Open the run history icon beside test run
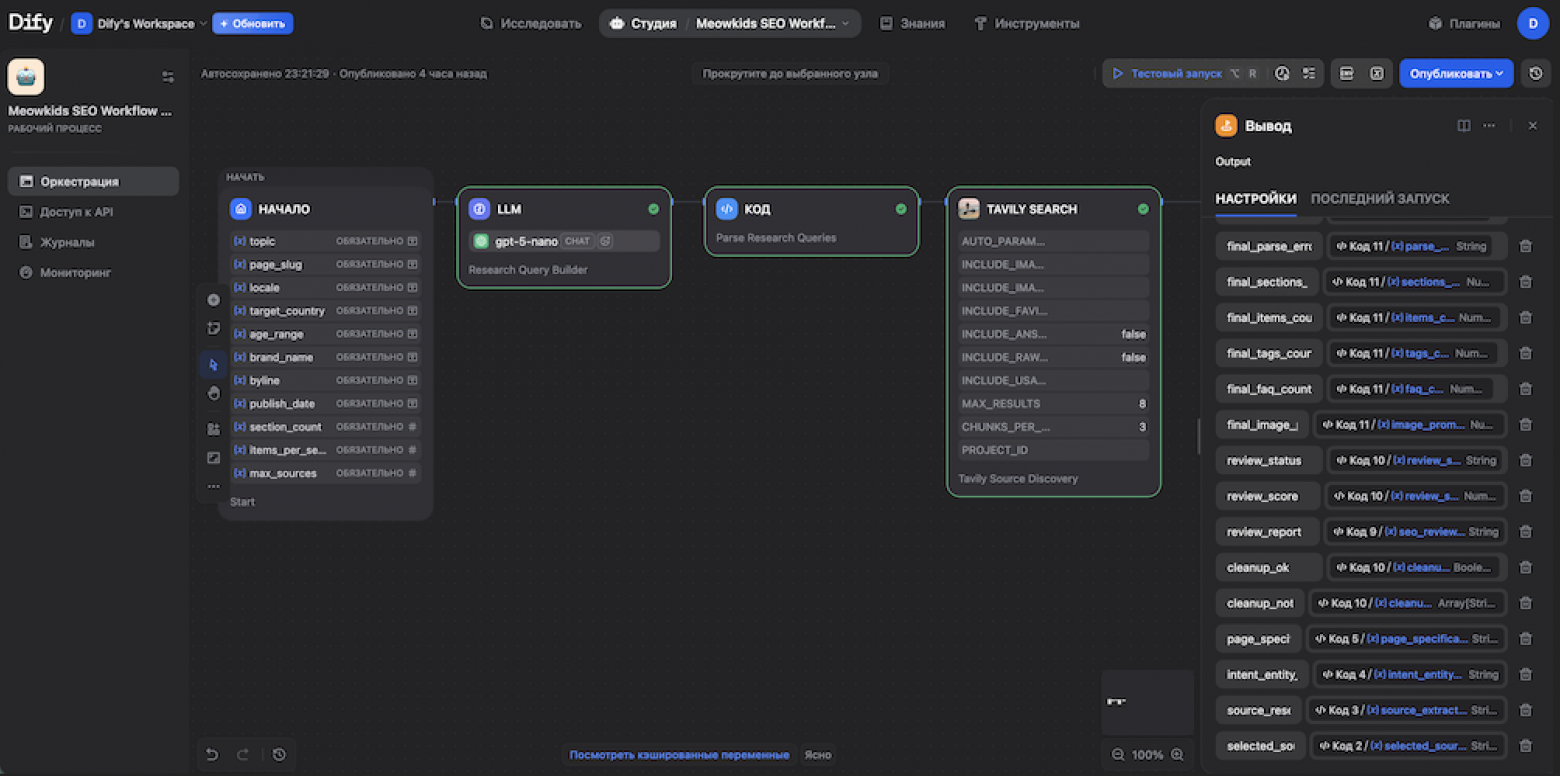Image resolution: width=1560 pixels, height=776 pixels. 1282,73
